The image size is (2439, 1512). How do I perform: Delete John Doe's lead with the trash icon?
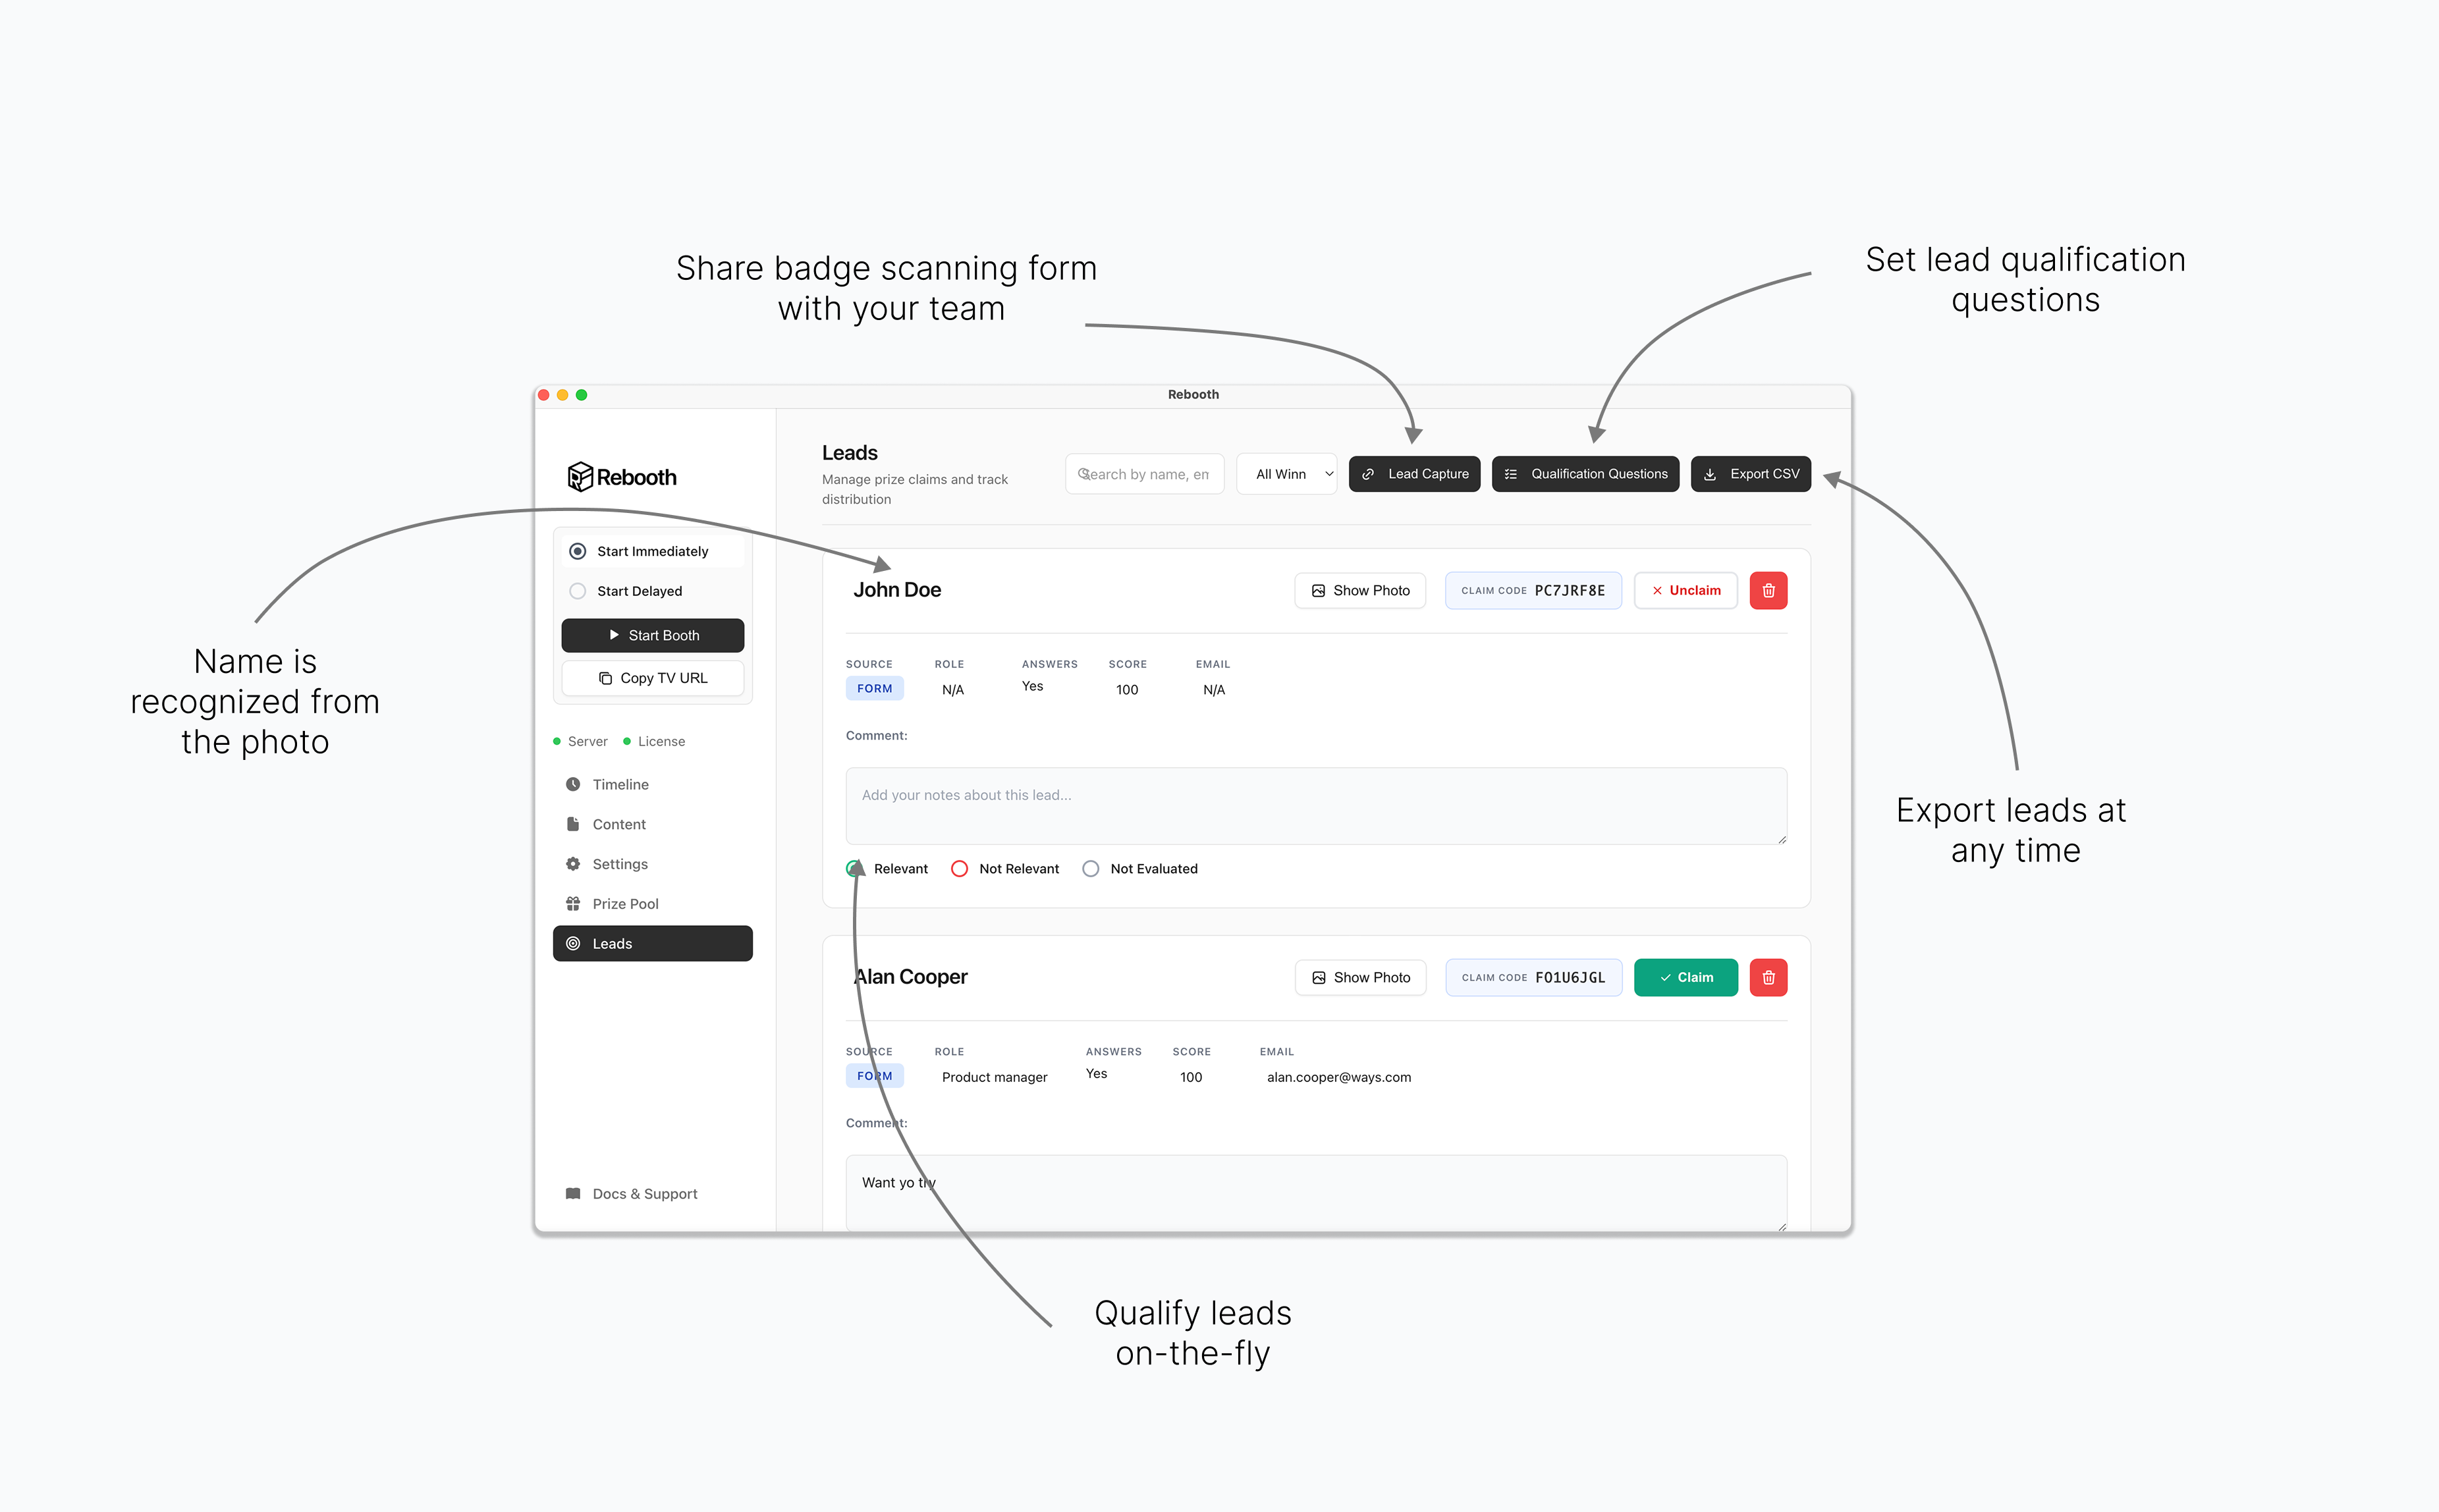(1768, 590)
